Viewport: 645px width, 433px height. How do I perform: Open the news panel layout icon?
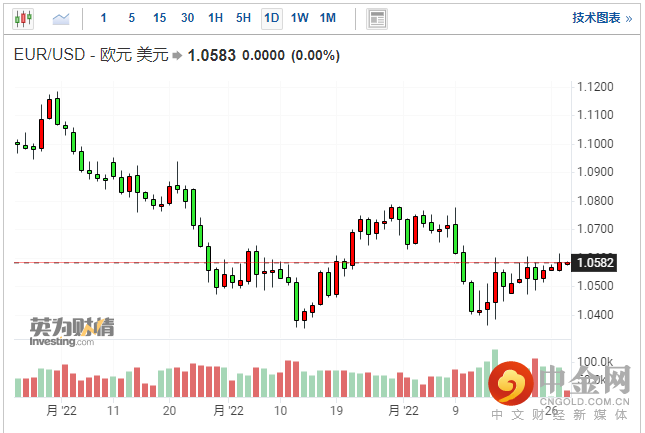coord(377,18)
